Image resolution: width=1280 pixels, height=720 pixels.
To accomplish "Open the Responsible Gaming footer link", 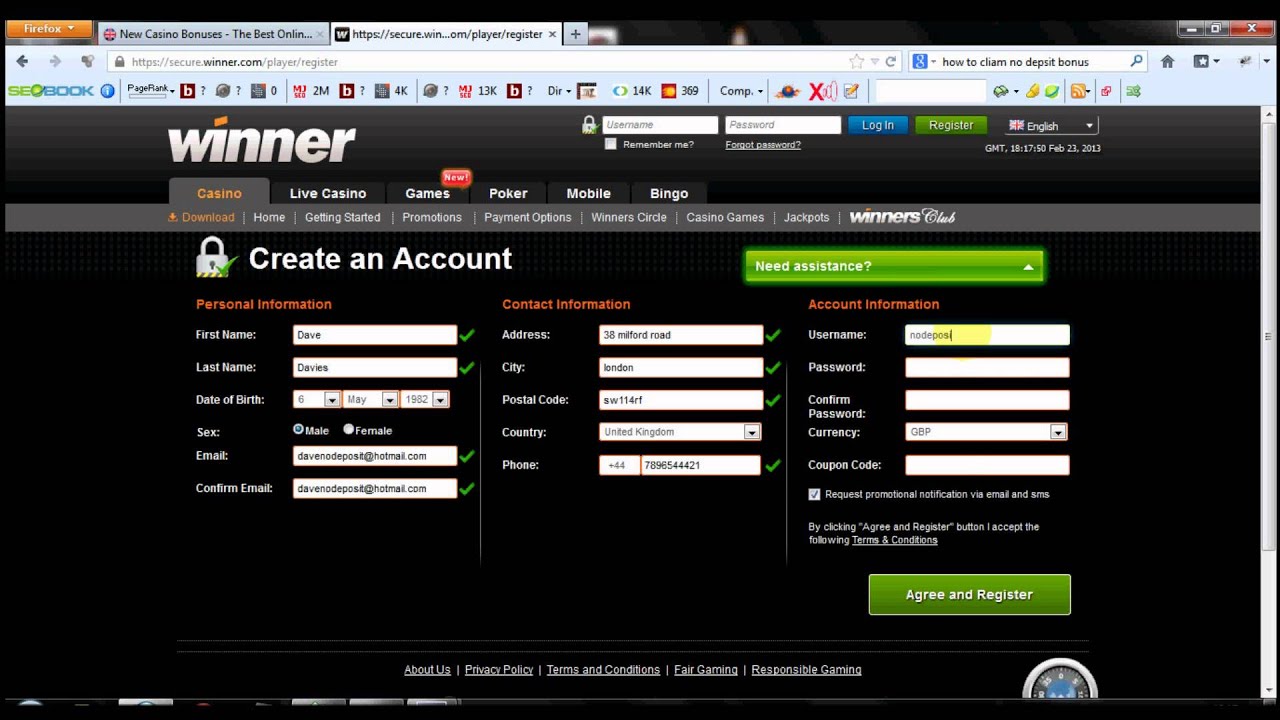I will [806, 670].
